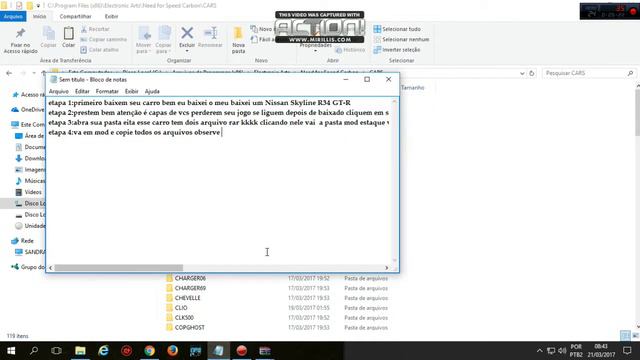Open Task View from the taskbar
640x360 pixels.
[x=57, y=351]
